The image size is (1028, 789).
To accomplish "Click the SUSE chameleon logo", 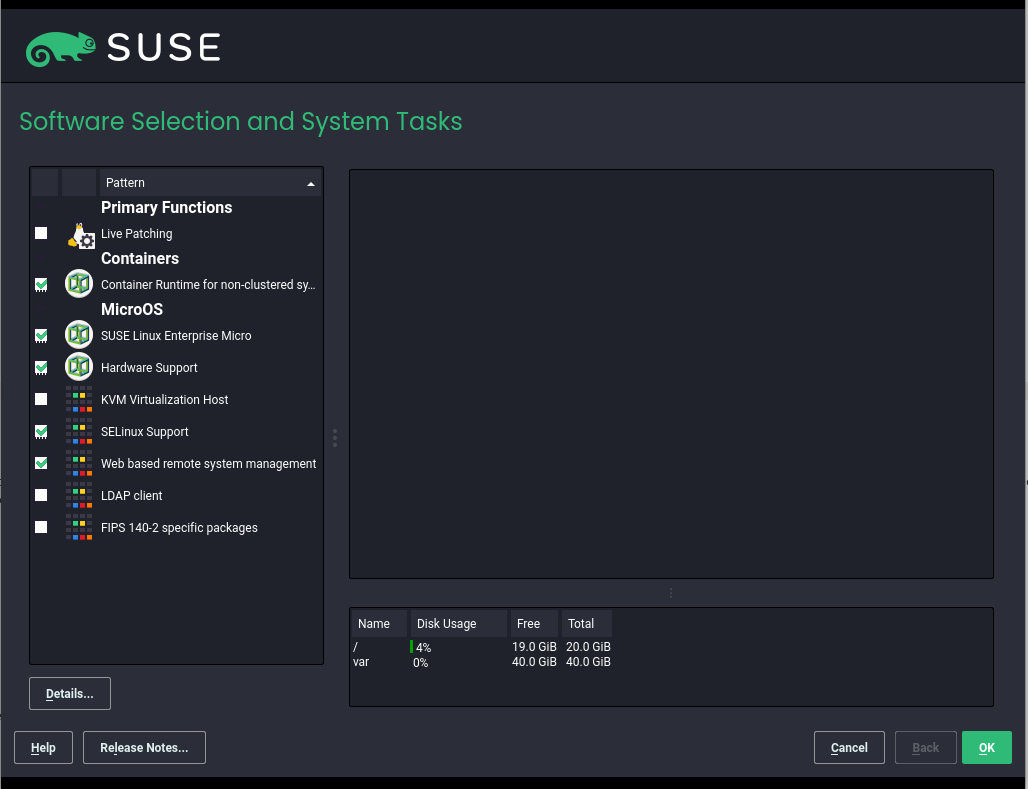I will click(x=60, y=45).
